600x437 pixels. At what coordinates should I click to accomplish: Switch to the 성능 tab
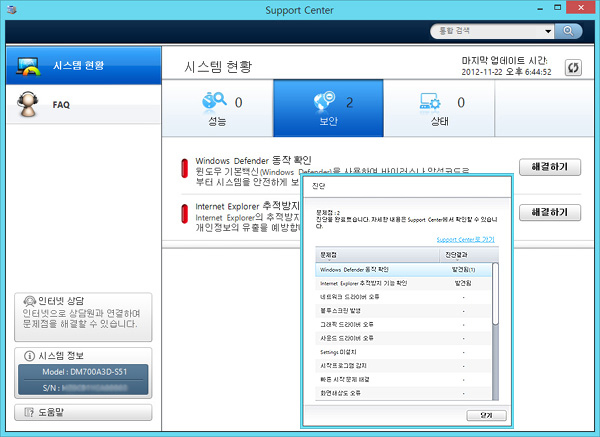point(217,108)
